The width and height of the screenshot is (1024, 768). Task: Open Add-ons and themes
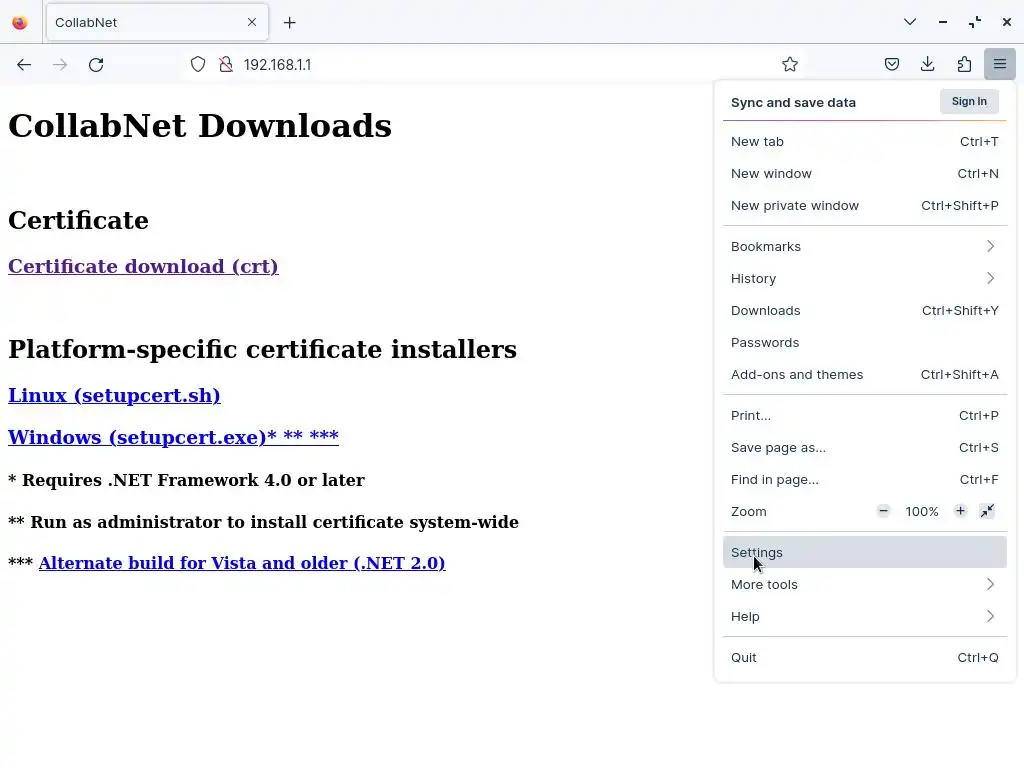pos(865,375)
